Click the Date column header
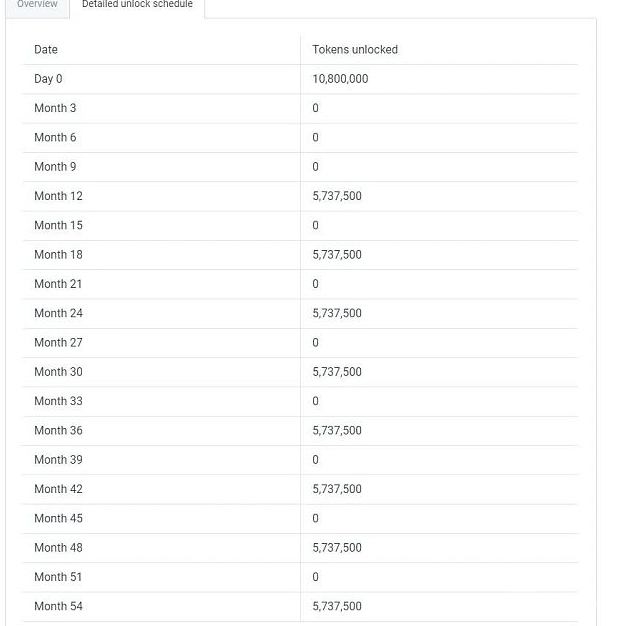617x626 pixels. pyautogui.click(x=46, y=49)
